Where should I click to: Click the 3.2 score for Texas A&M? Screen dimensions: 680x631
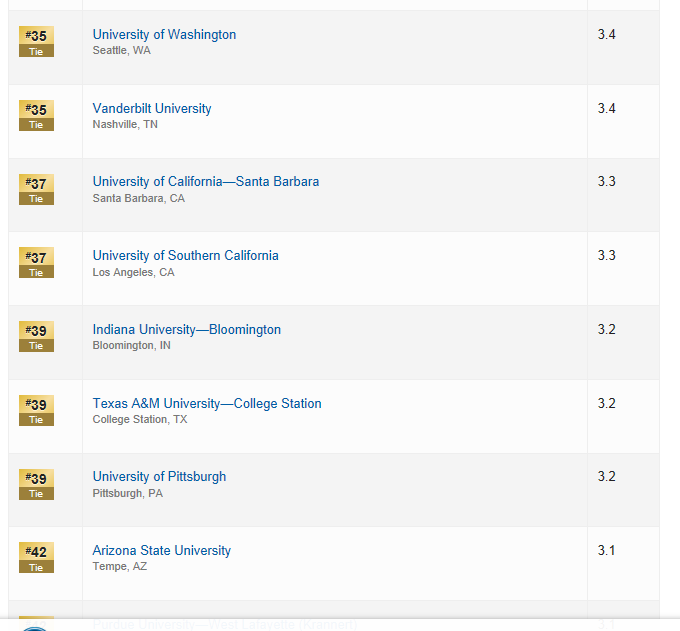pos(606,403)
